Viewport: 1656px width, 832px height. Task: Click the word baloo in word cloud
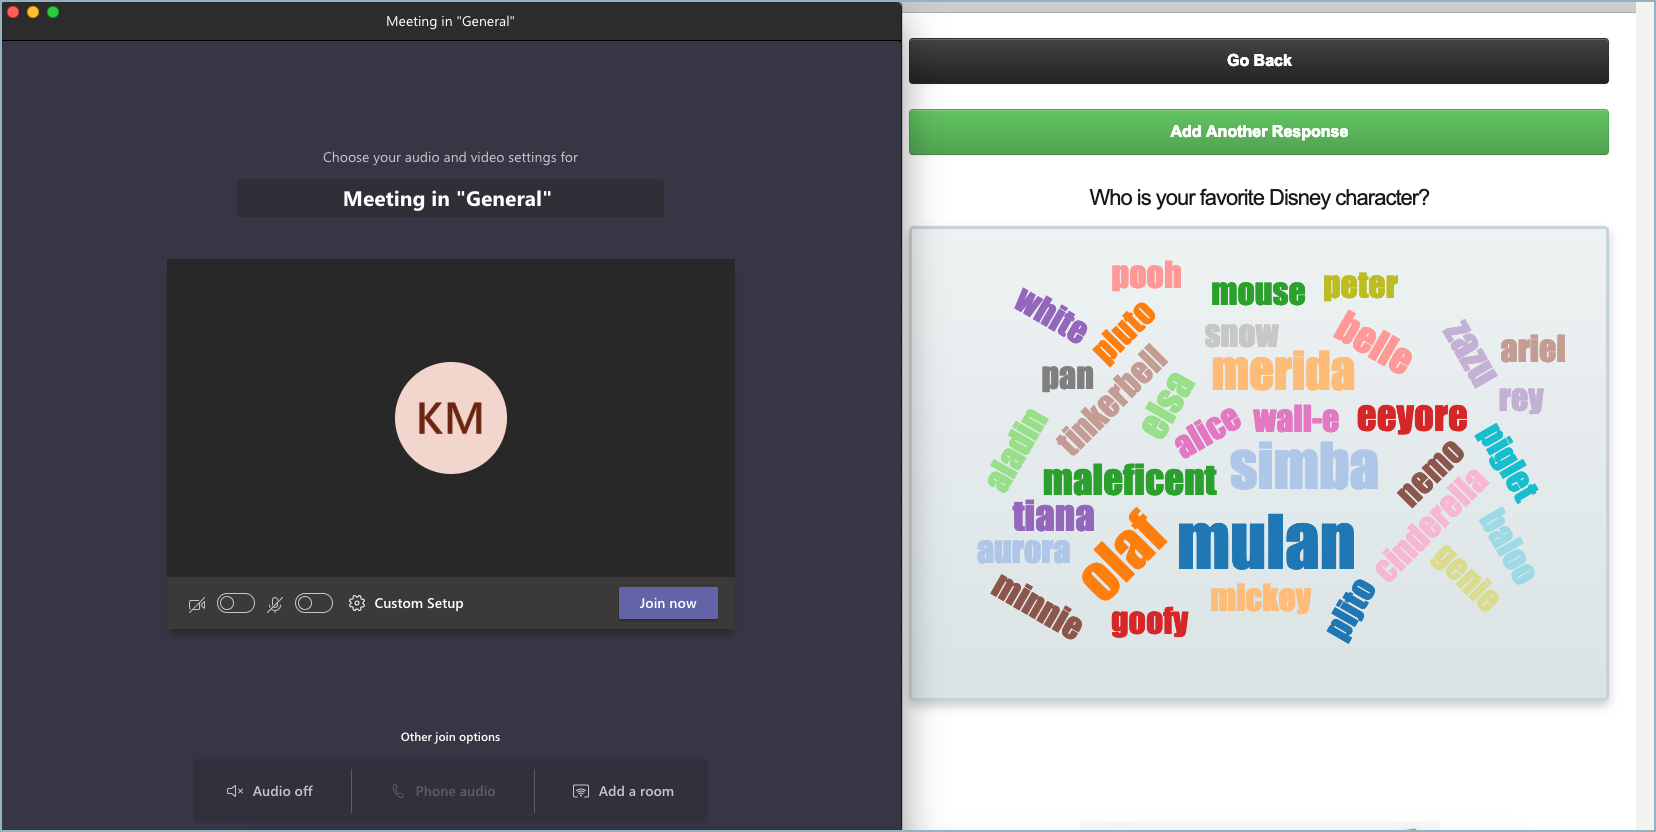pos(1508,545)
